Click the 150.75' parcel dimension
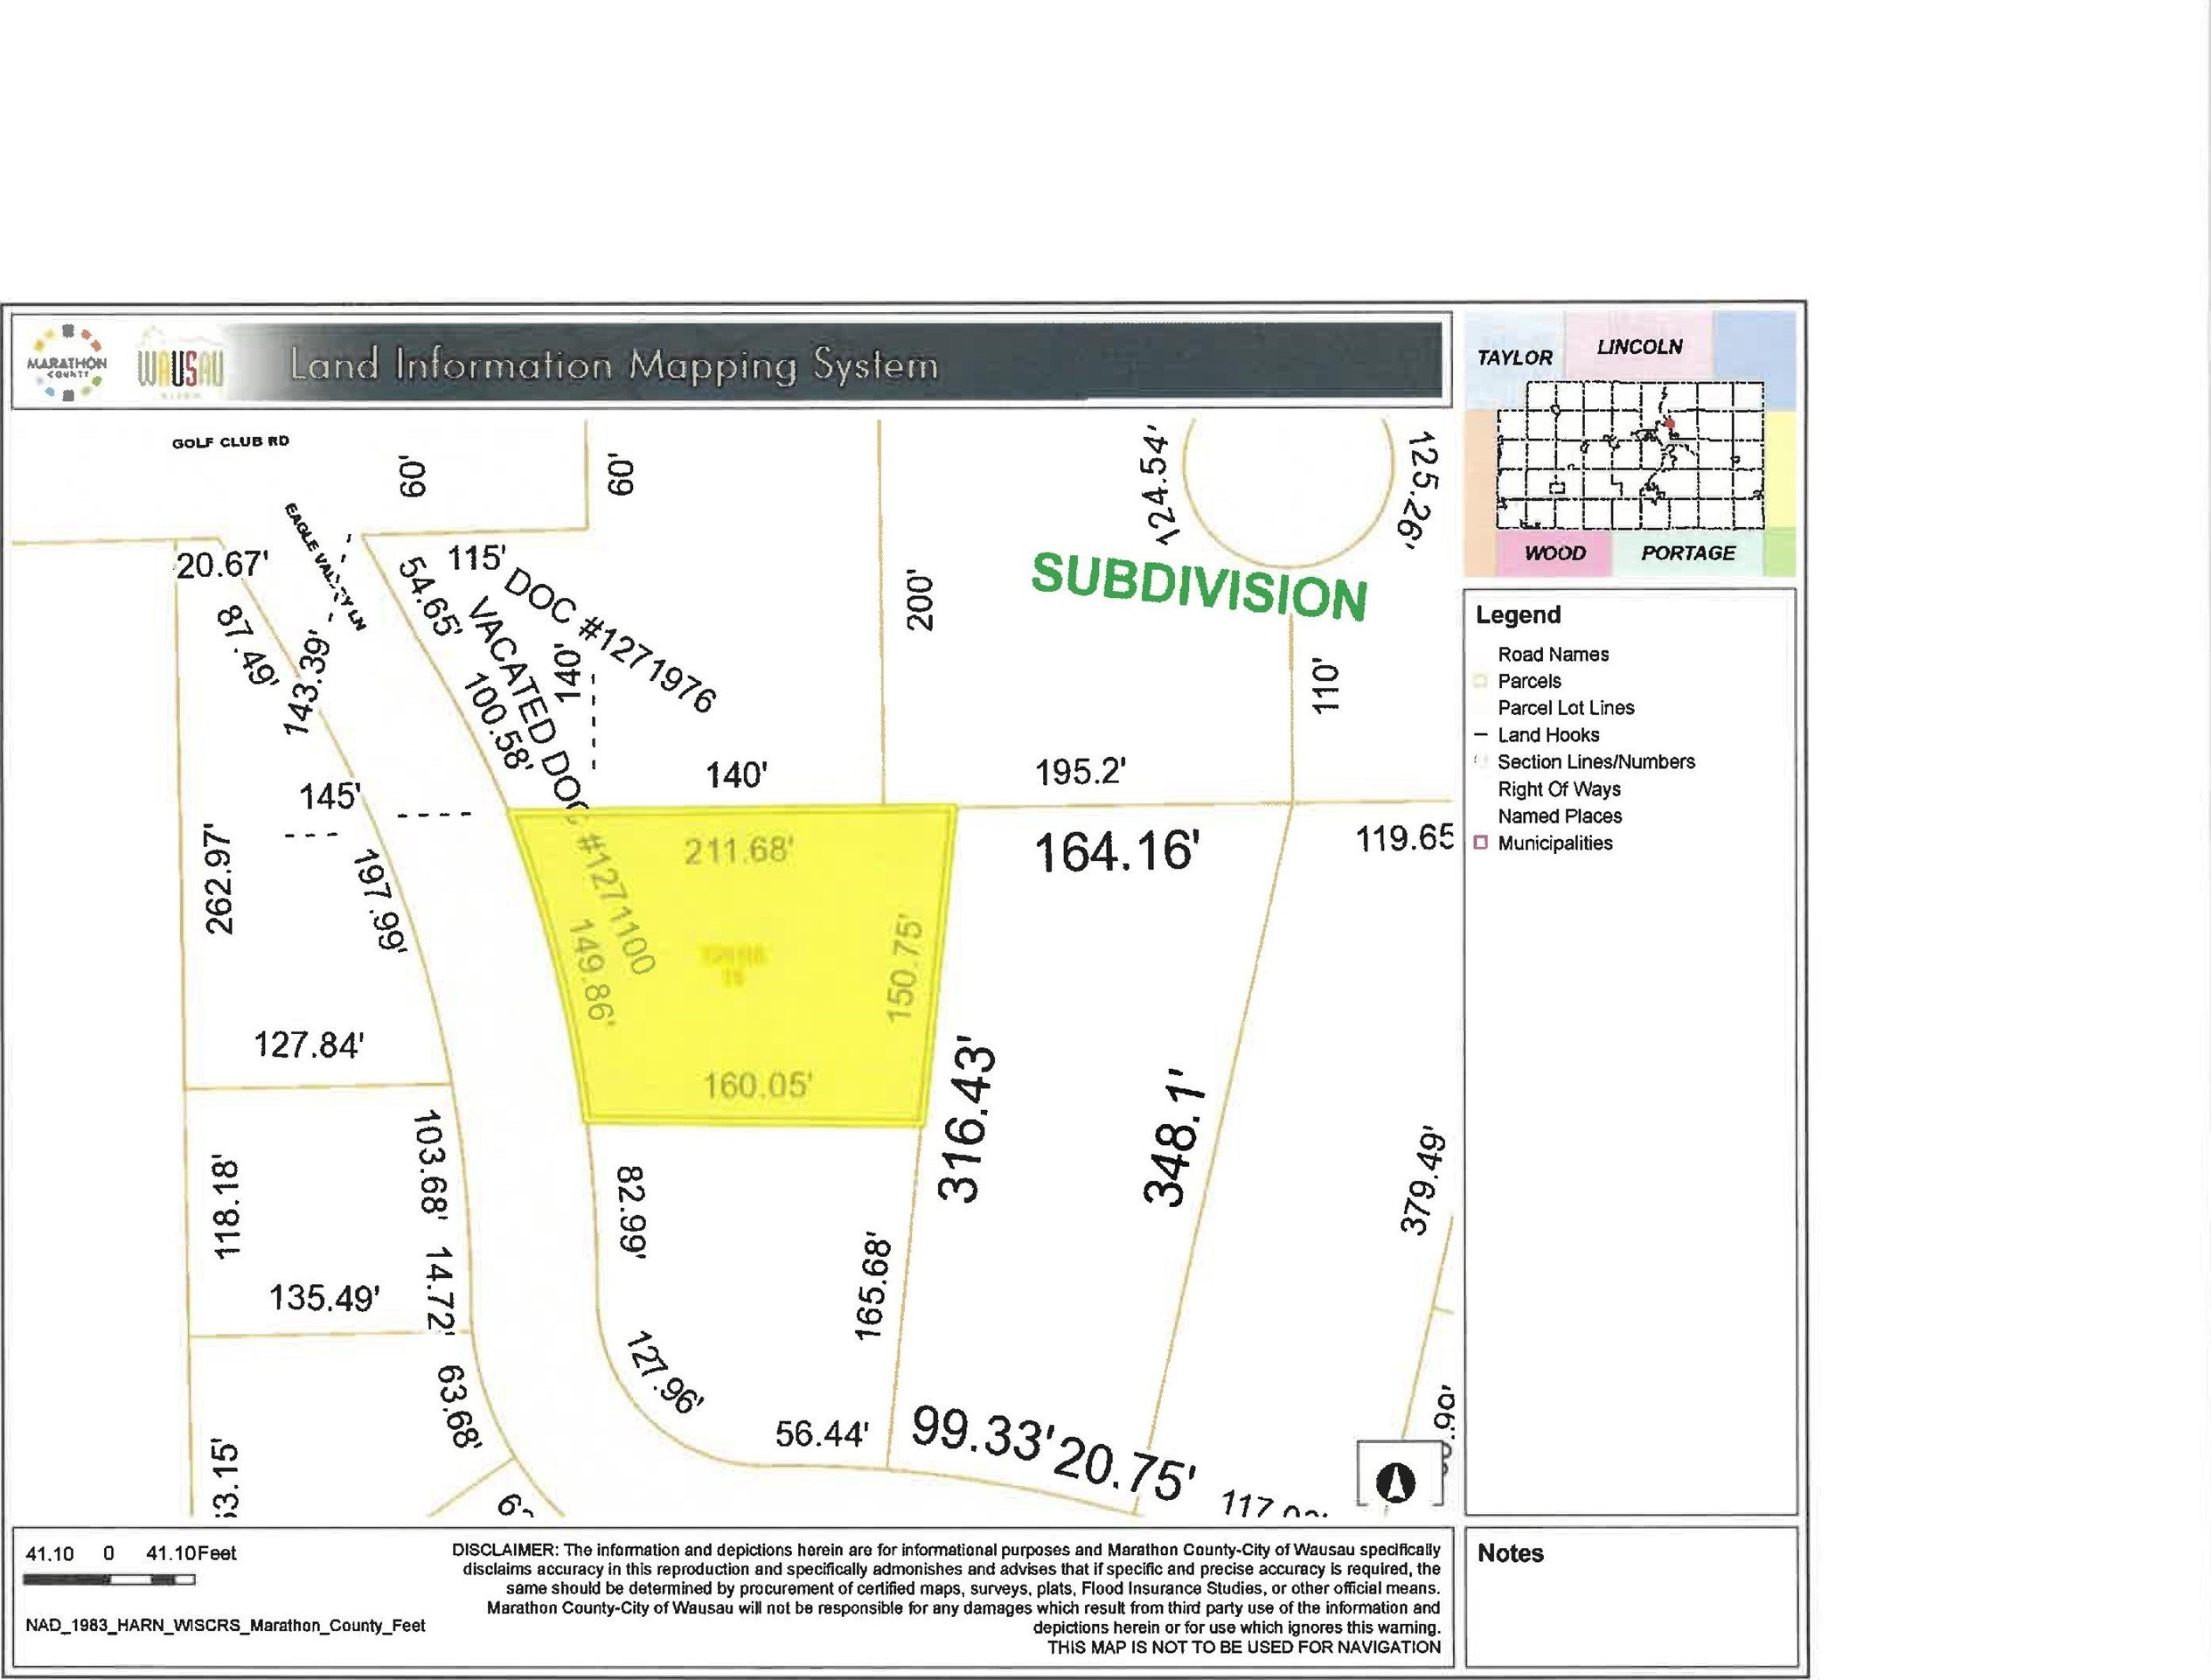This screenshot has width=2211, height=1680. [x=903, y=967]
